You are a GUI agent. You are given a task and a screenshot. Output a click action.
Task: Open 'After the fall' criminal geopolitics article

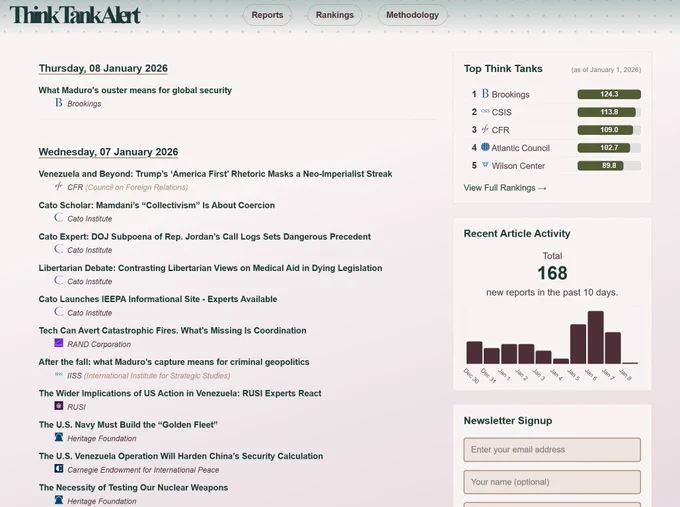[x=174, y=362]
